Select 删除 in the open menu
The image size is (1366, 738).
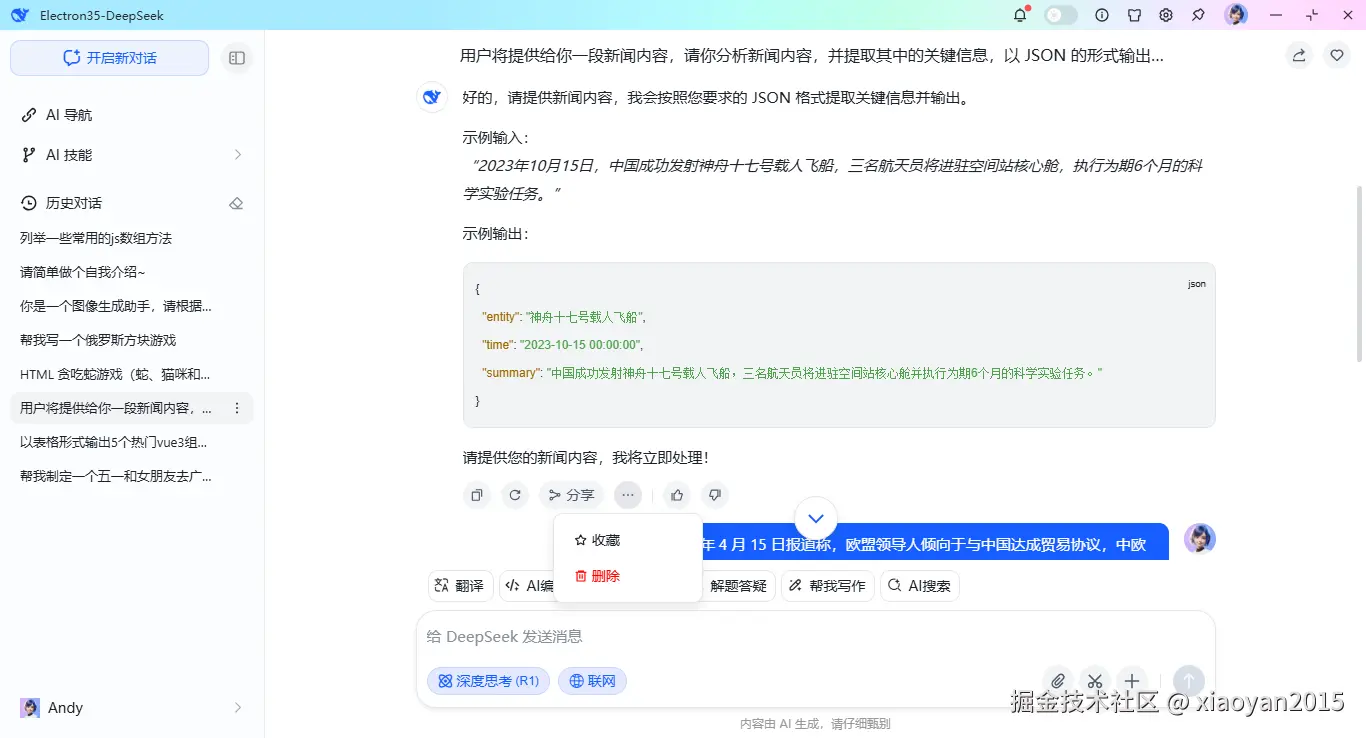[x=600, y=576]
